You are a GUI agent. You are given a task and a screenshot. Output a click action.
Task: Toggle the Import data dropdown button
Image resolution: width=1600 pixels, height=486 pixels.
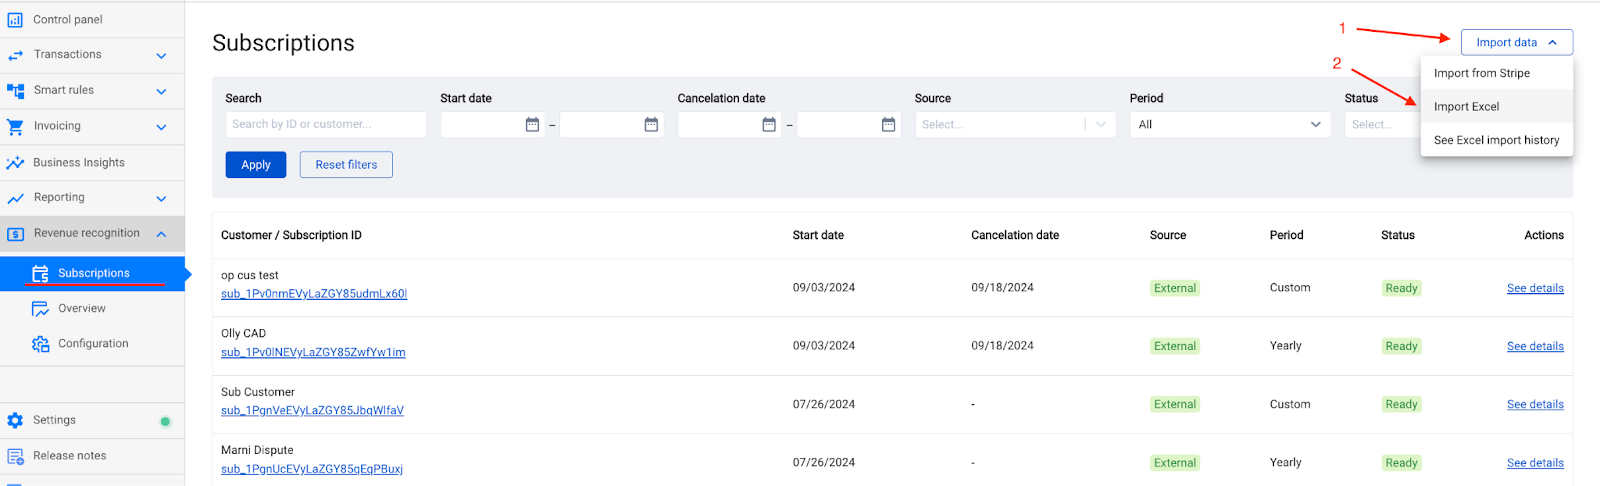[x=1516, y=42]
